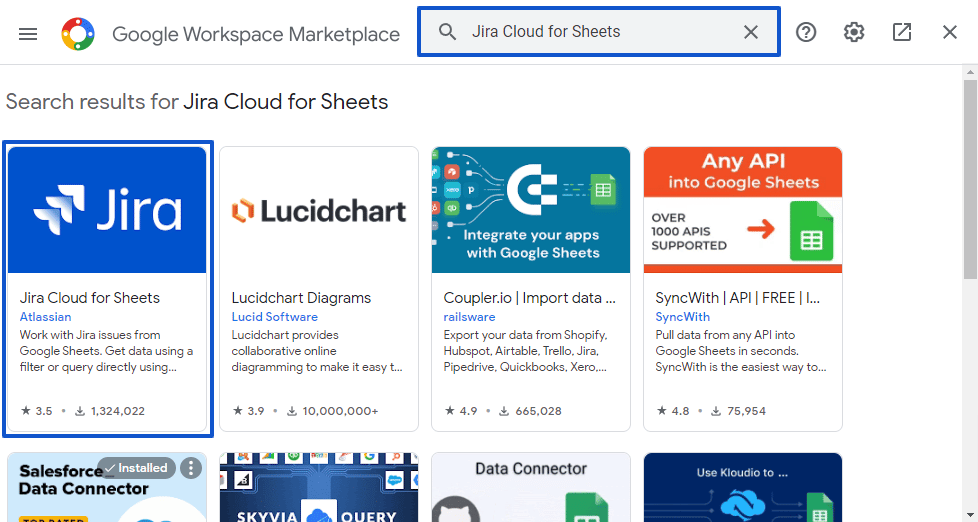978x522 pixels.
Task: Open the hamburger main menu
Action: 28,33
